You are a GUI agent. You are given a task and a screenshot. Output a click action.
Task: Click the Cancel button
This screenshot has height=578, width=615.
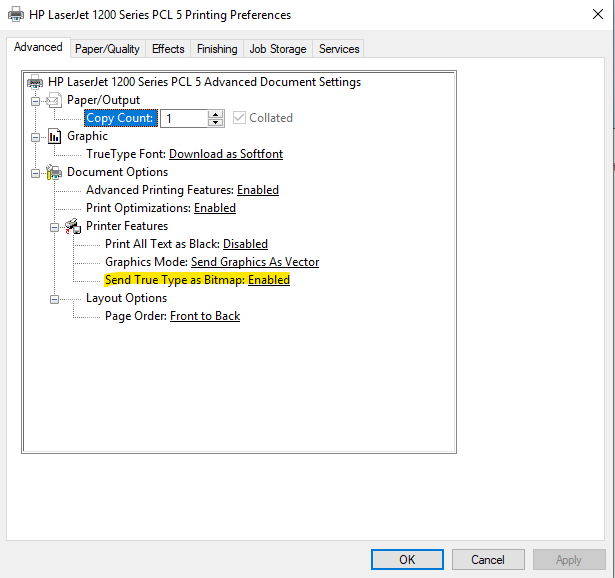488,560
